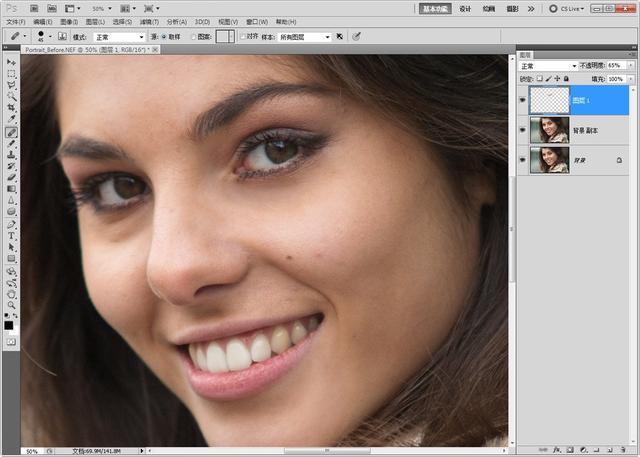The height and width of the screenshot is (457, 640).
Task: Open the view extras dropdown
Action: [x=73, y=8]
